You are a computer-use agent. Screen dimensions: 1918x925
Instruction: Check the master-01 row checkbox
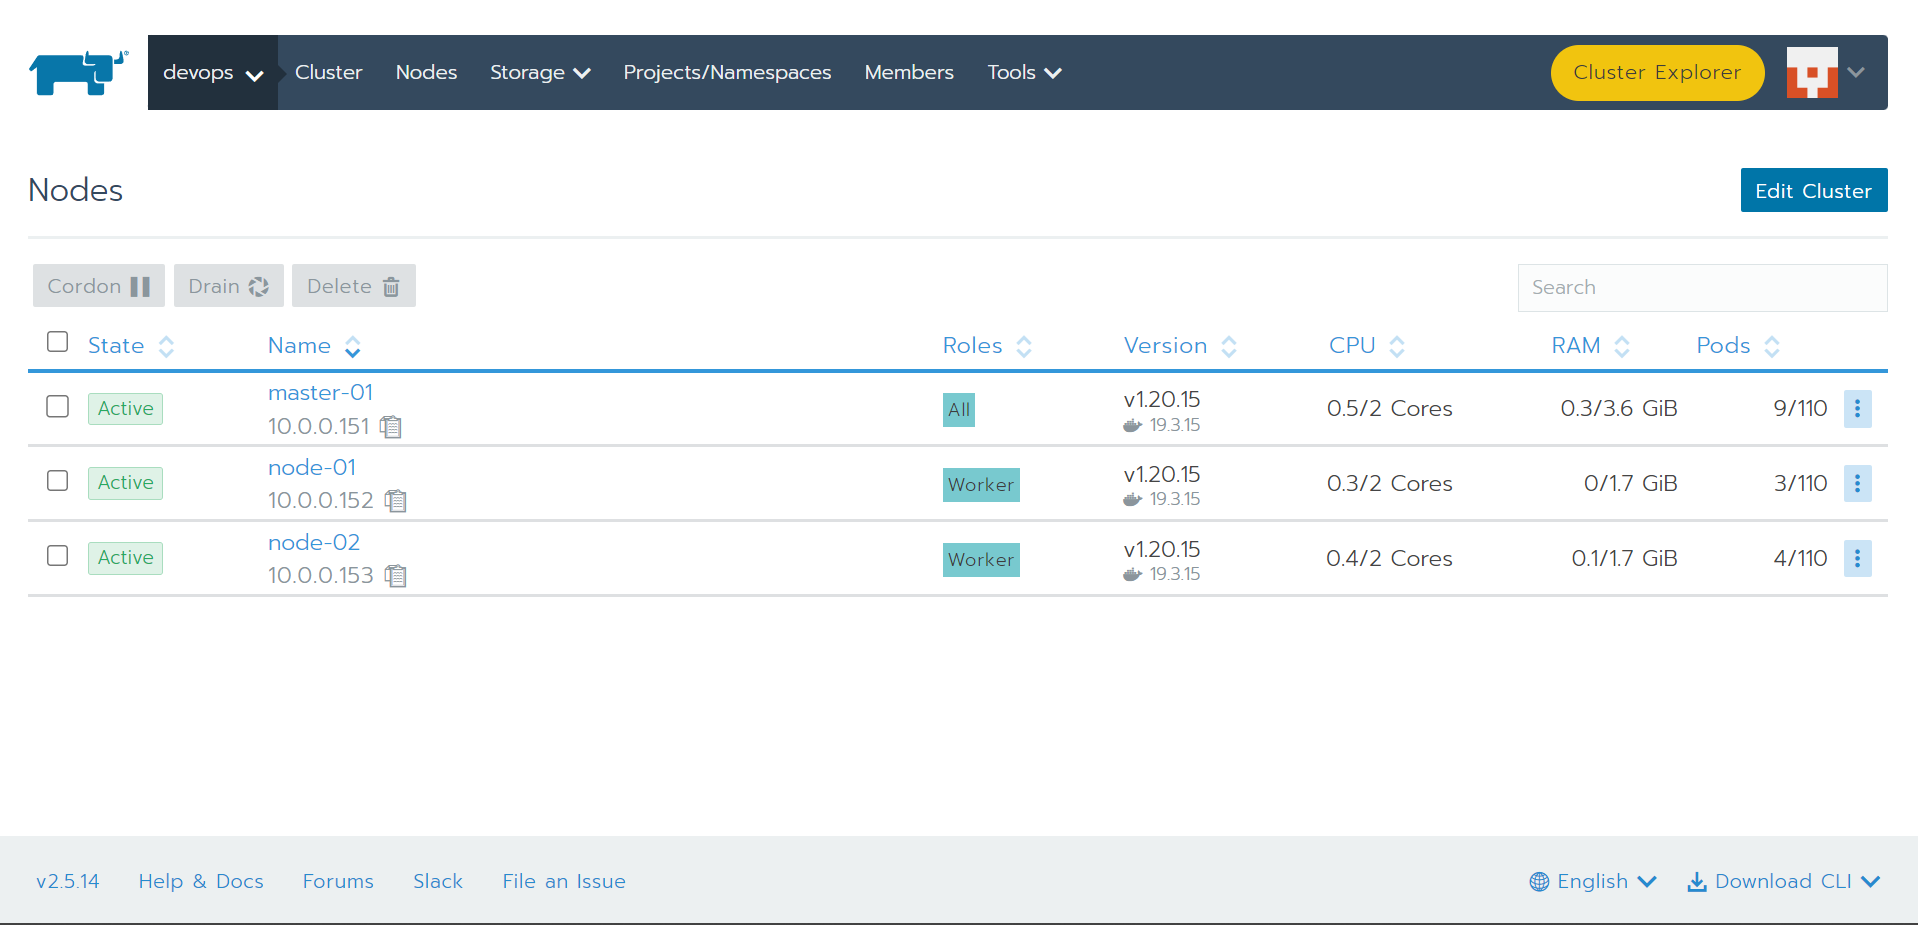[x=58, y=406]
